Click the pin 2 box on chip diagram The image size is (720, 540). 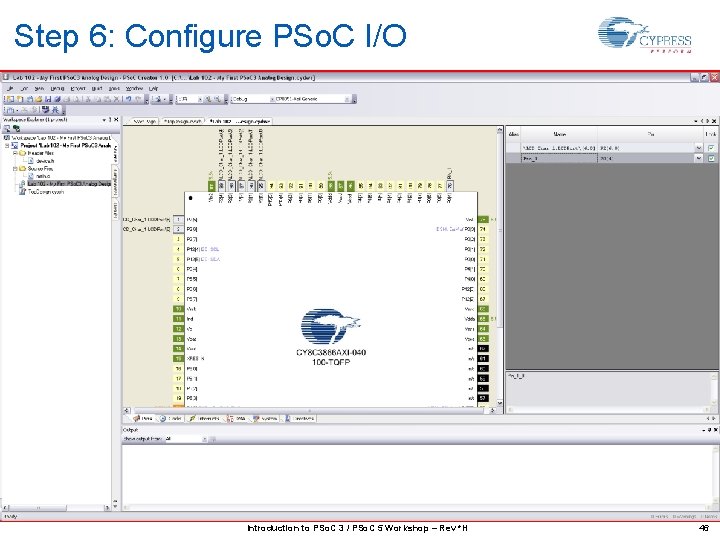[x=179, y=229]
